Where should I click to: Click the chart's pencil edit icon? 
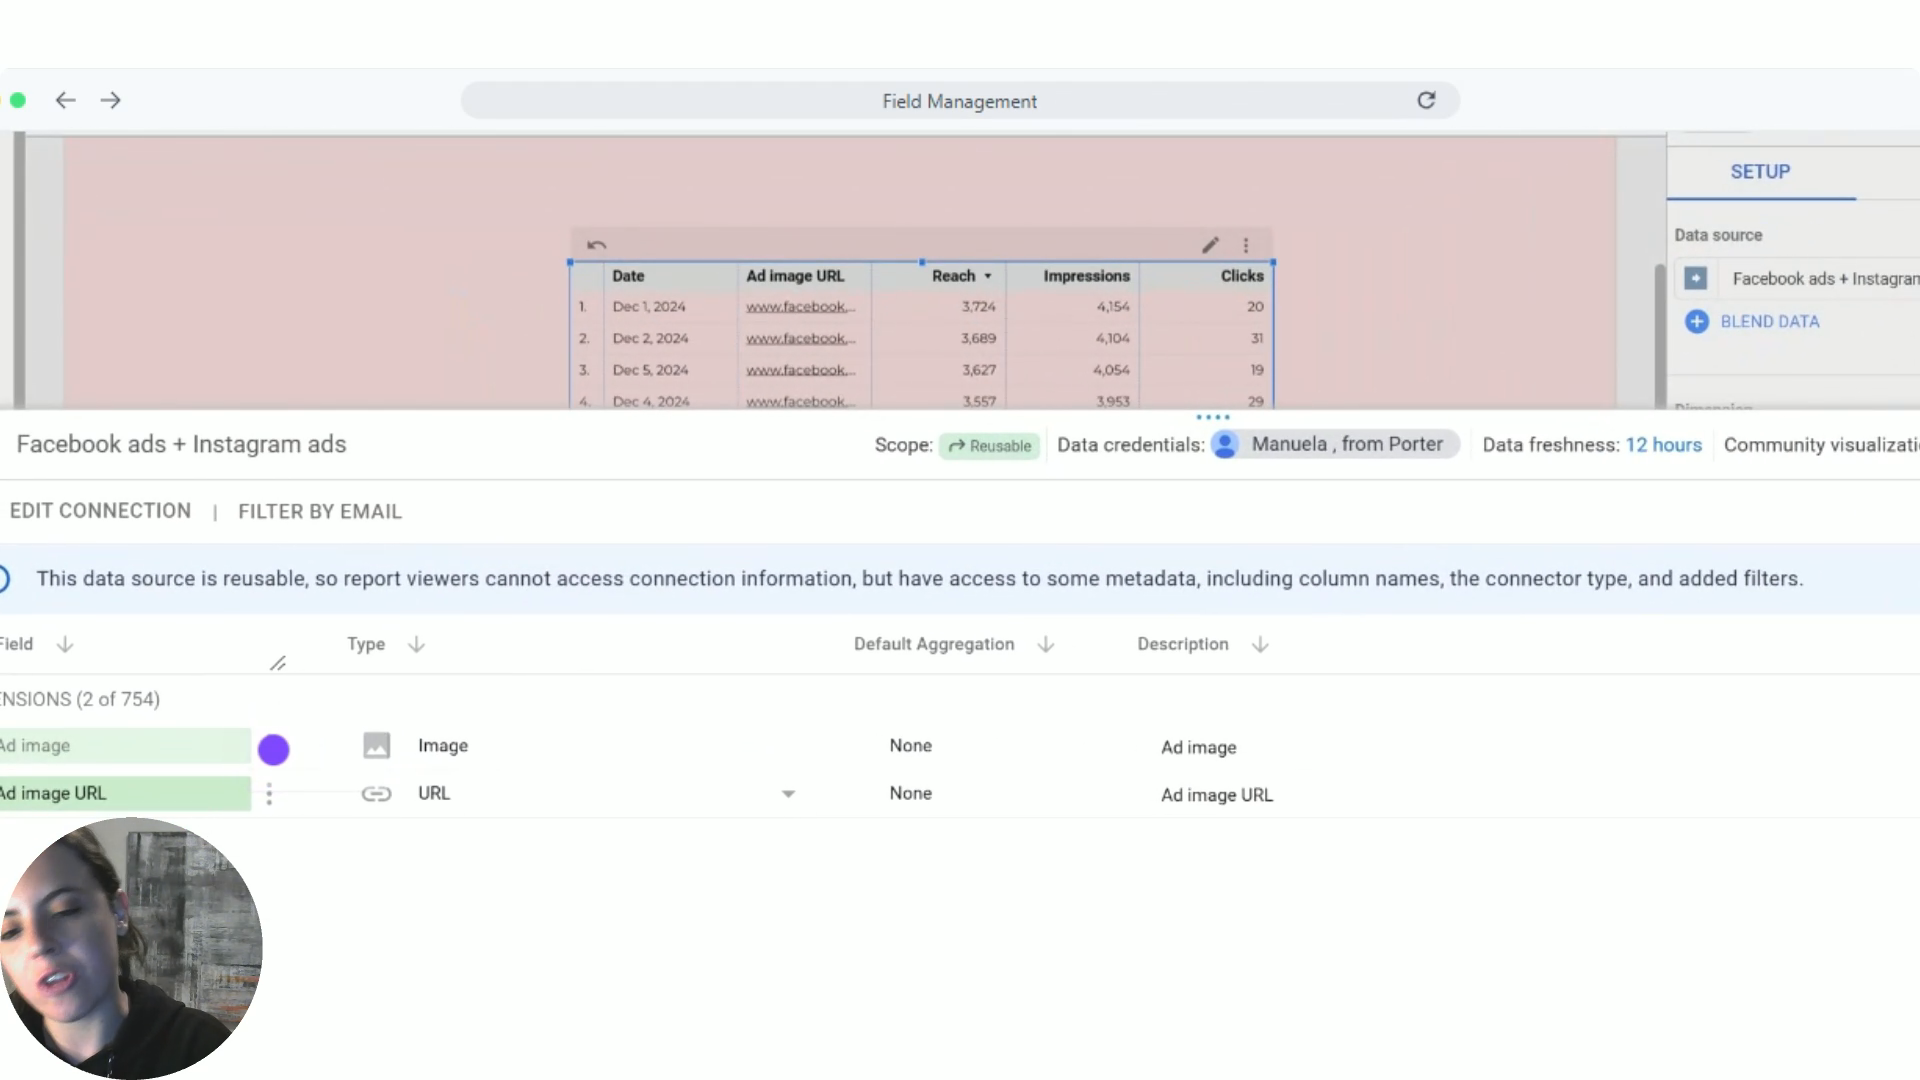pyautogui.click(x=1210, y=245)
